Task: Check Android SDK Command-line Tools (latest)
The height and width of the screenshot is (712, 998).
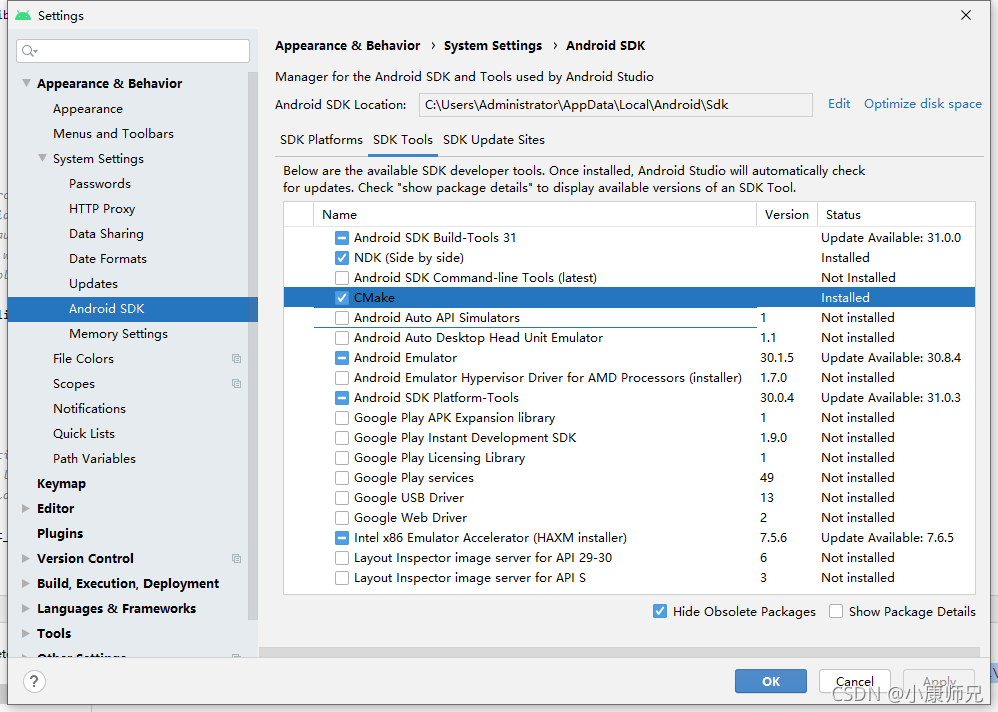Action: pos(342,278)
